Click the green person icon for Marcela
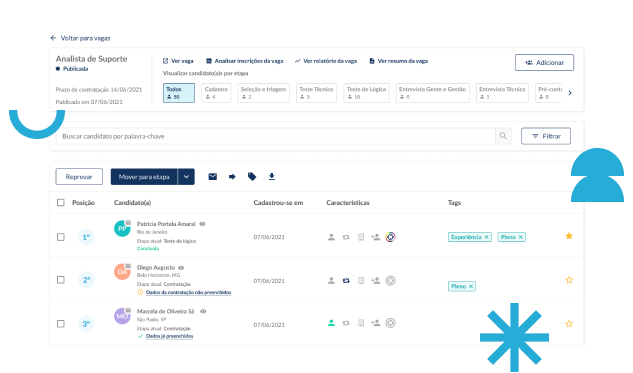 pos(331,323)
